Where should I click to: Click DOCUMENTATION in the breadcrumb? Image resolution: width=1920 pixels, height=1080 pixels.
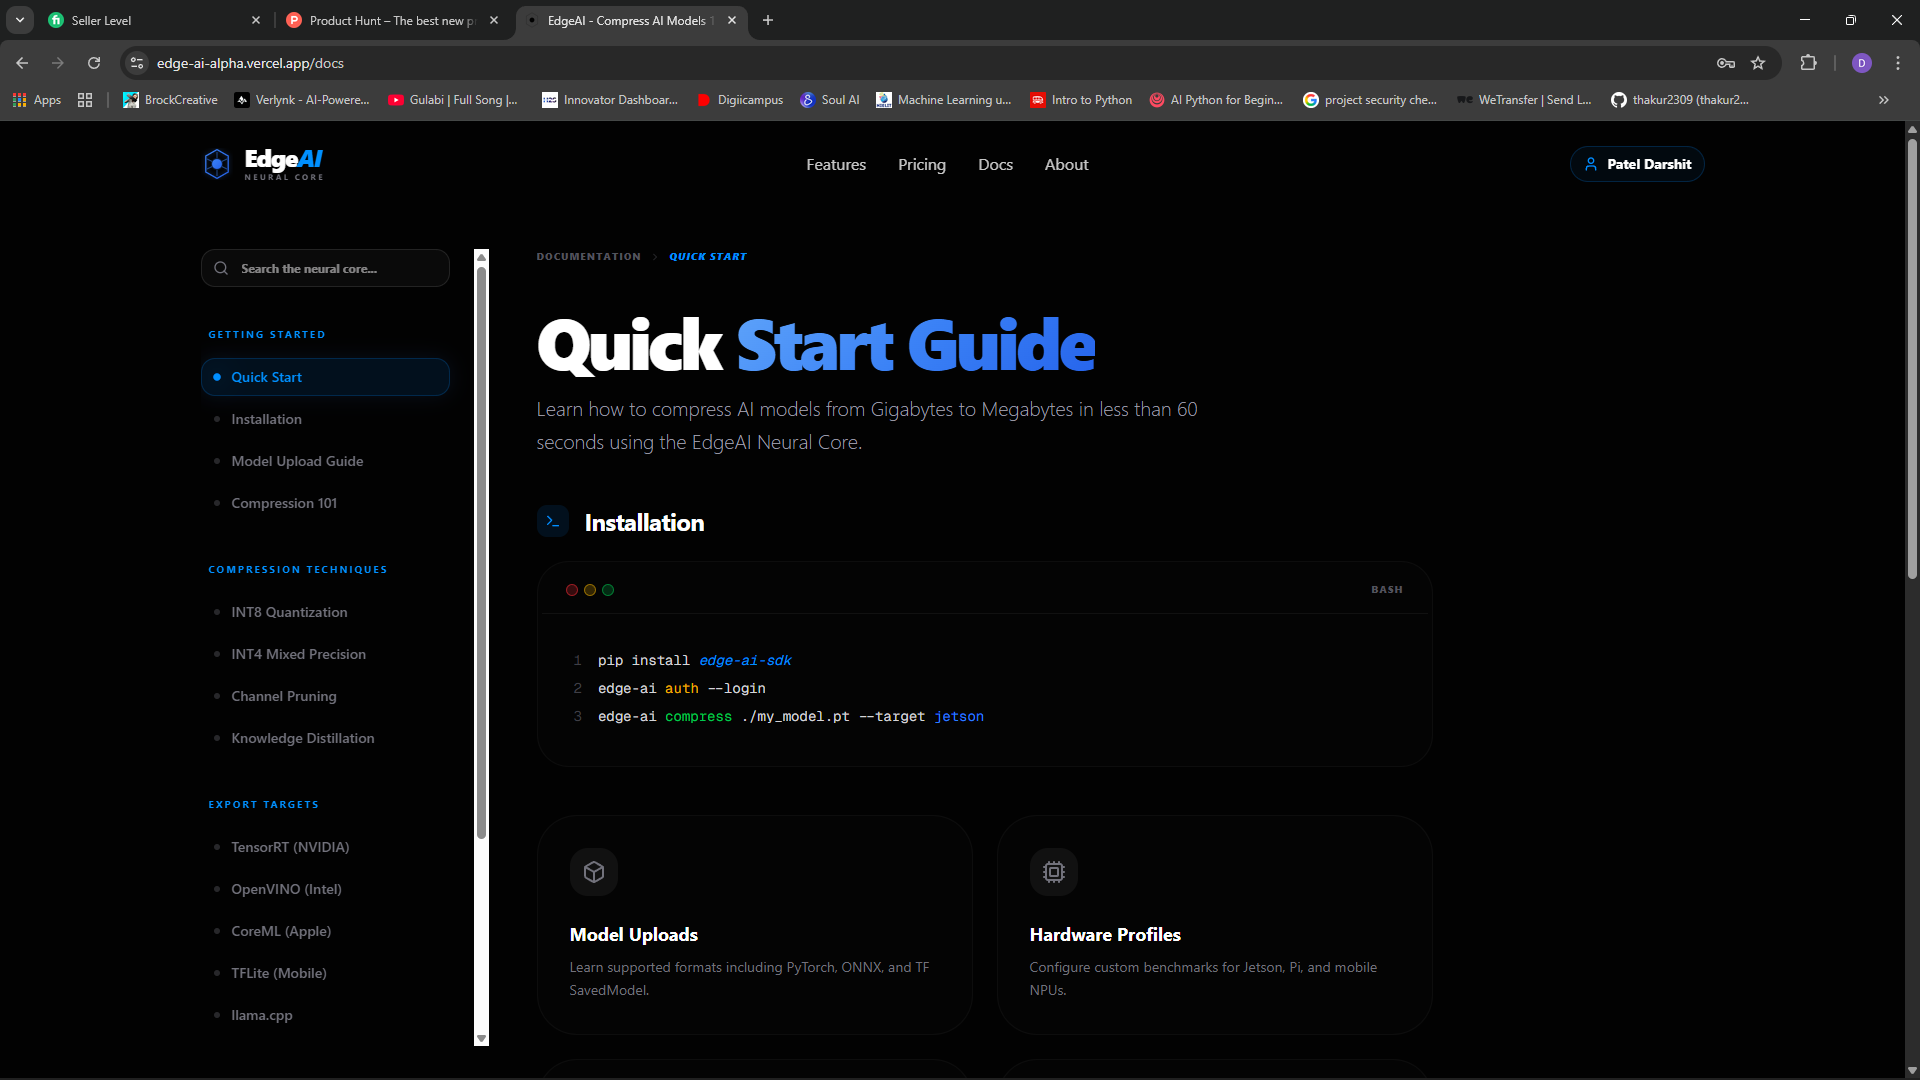coord(588,257)
